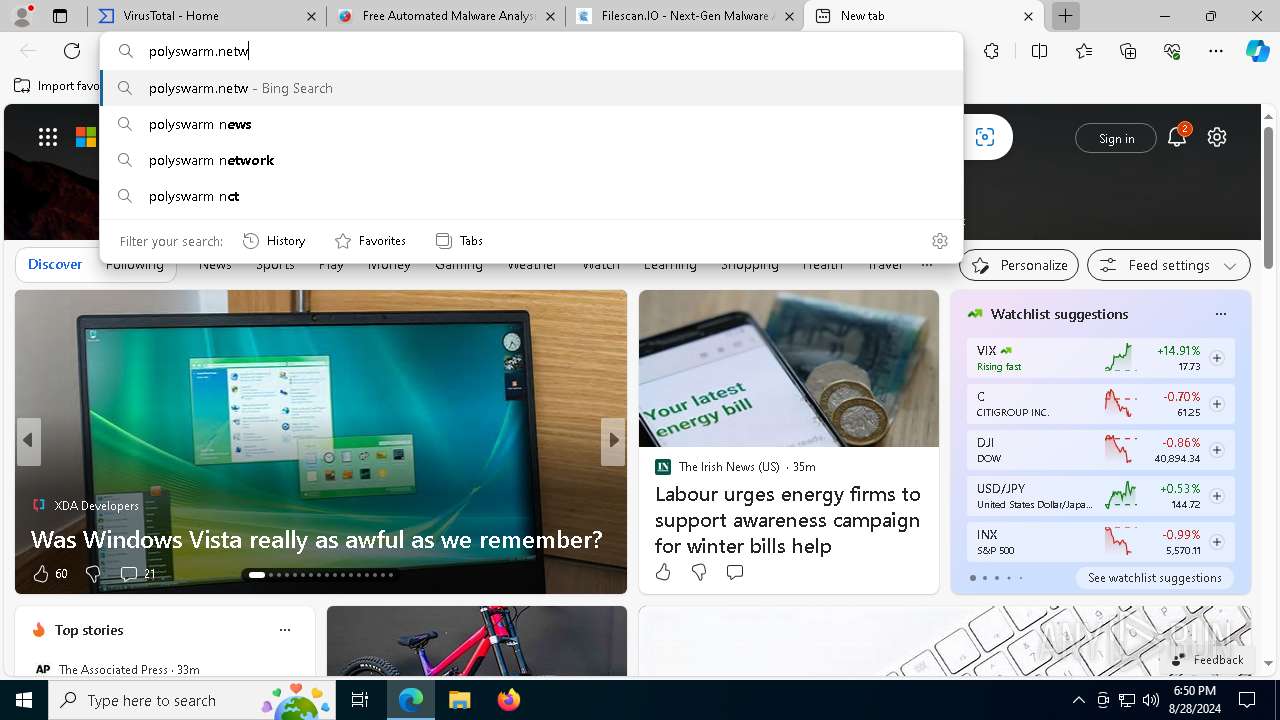The width and height of the screenshot is (1280, 720).
Task: Toggle the Split screen icon
Action: click(x=1039, y=51)
